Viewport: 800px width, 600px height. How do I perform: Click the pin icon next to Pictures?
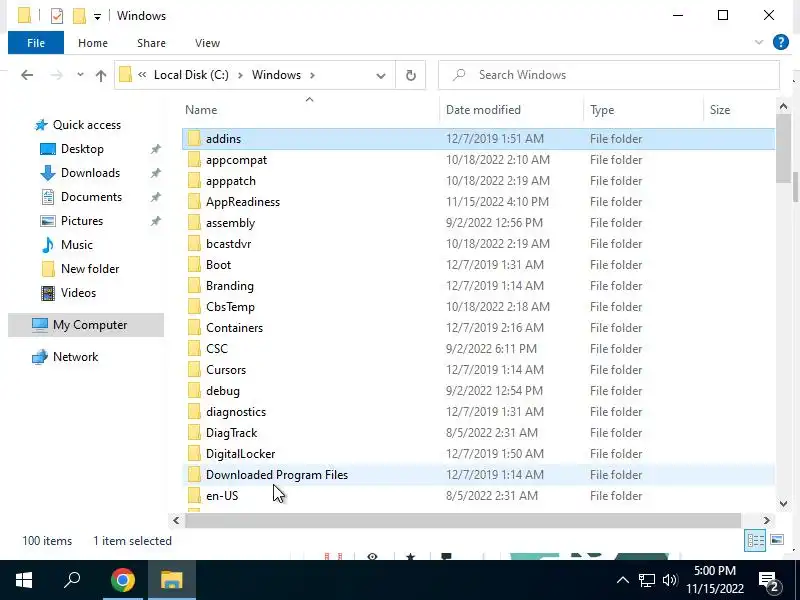point(156,221)
